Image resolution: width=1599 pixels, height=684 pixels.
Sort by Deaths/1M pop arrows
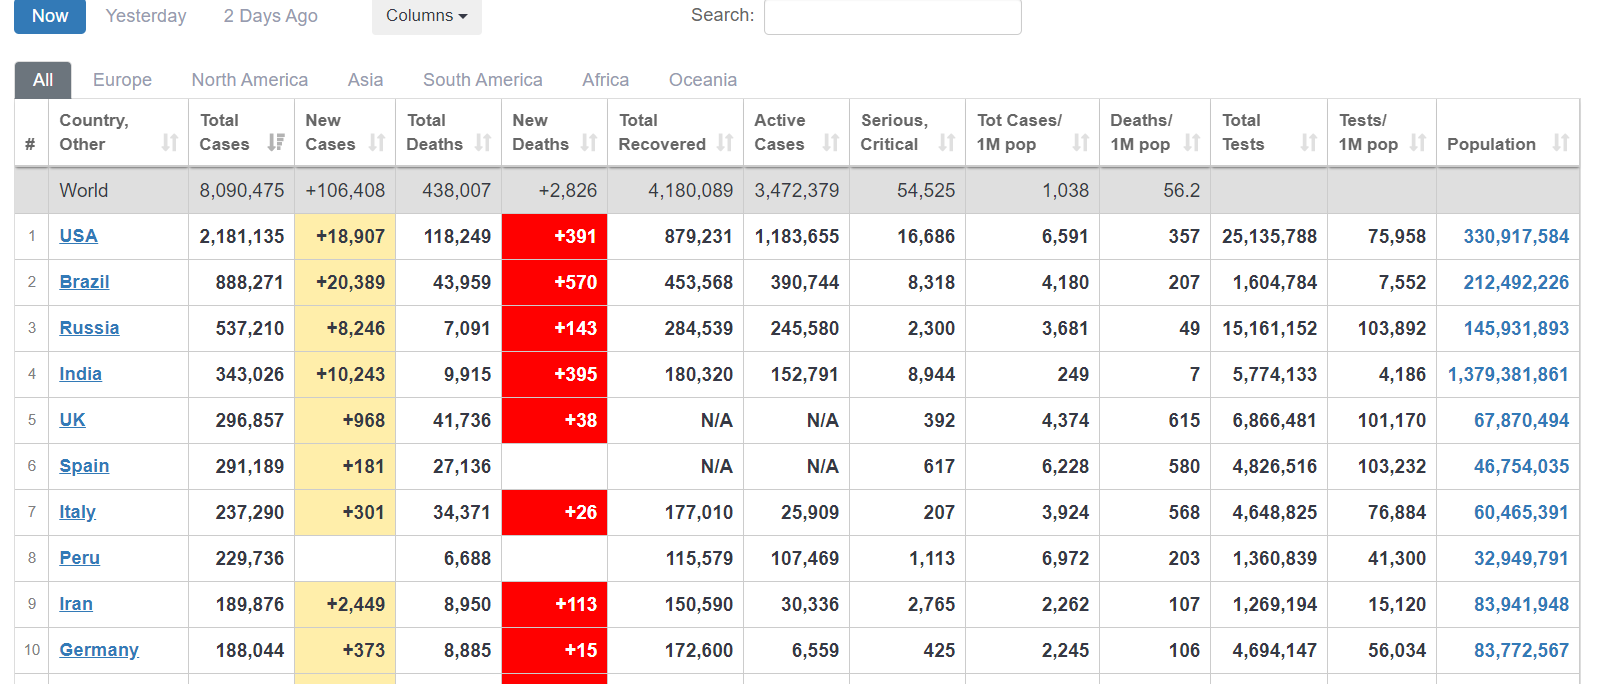pyautogui.click(x=1192, y=143)
